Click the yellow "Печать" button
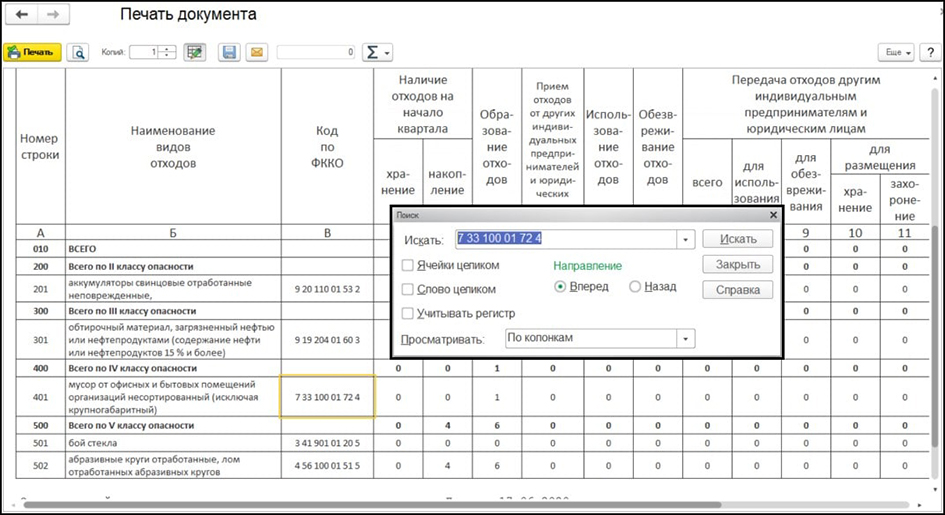The width and height of the screenshot is (945, 515). (33, 52)
